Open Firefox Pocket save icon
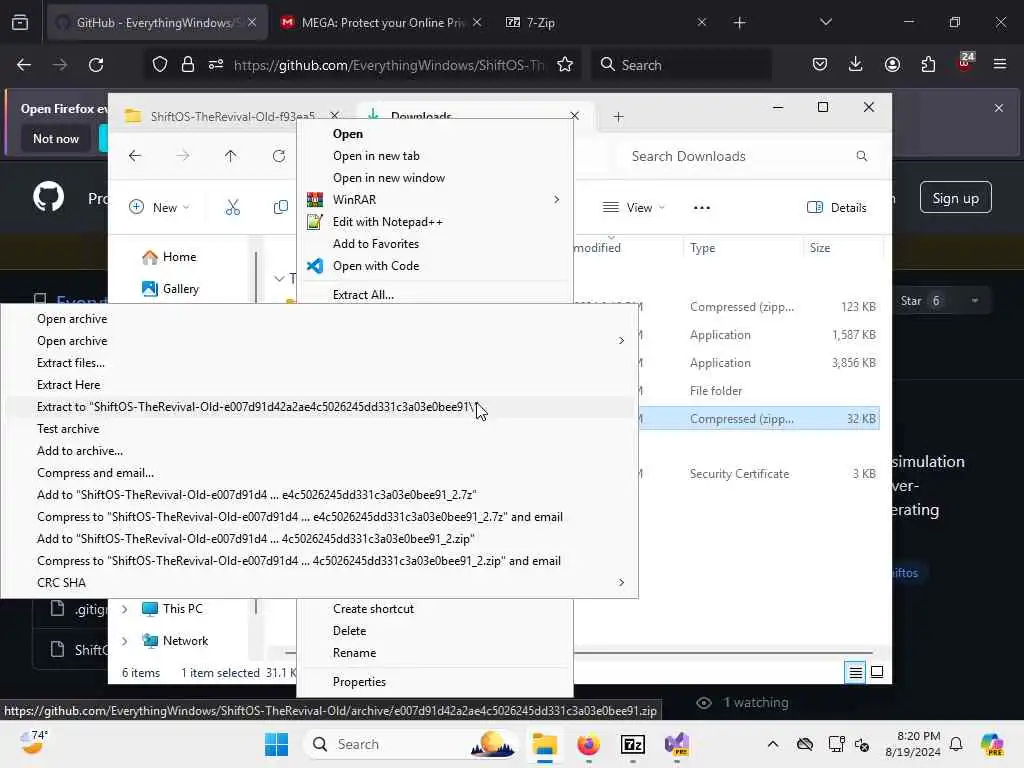The width and height of the screenshot is (1024, 768). click(x=820, y=64)
